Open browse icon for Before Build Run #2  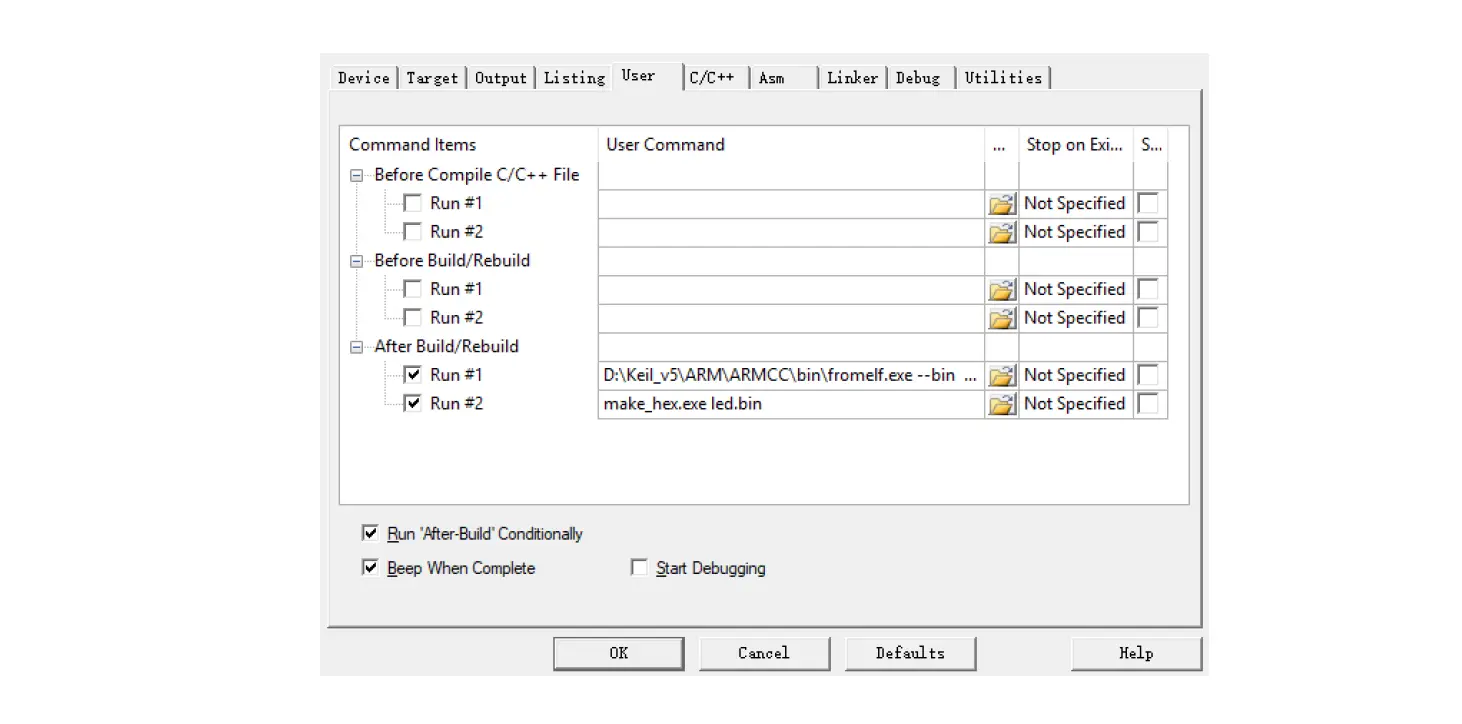pos(1002,318)
